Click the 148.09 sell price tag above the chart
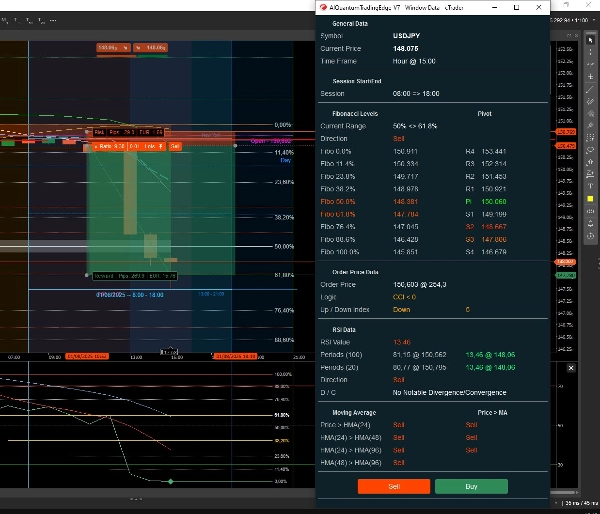 pos(155,47)
